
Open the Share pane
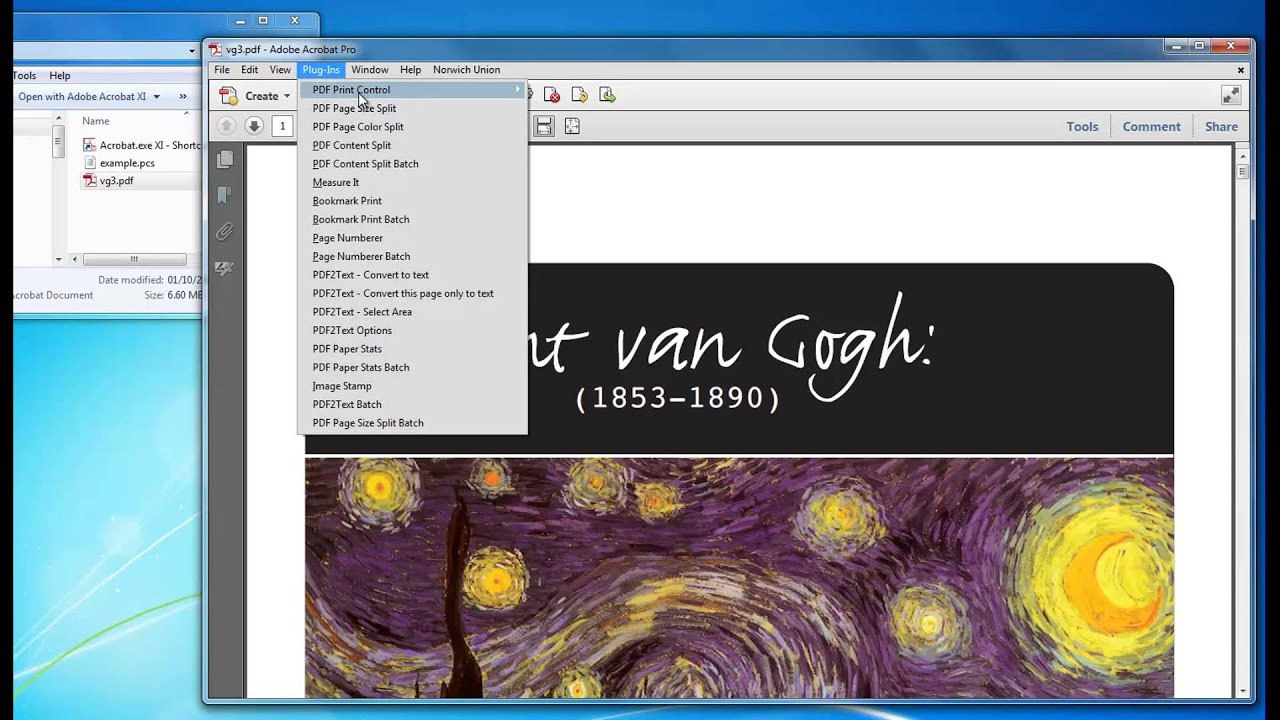click(1221, 127)
